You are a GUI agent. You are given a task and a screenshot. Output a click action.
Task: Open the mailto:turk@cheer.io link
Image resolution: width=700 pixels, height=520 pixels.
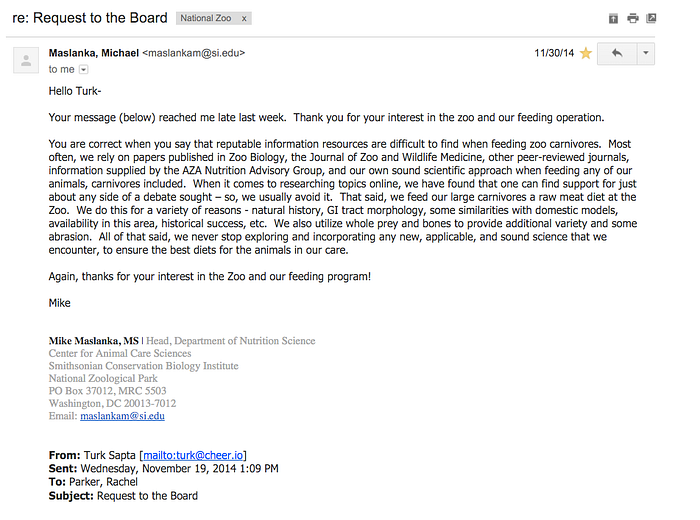coord(193,455)
